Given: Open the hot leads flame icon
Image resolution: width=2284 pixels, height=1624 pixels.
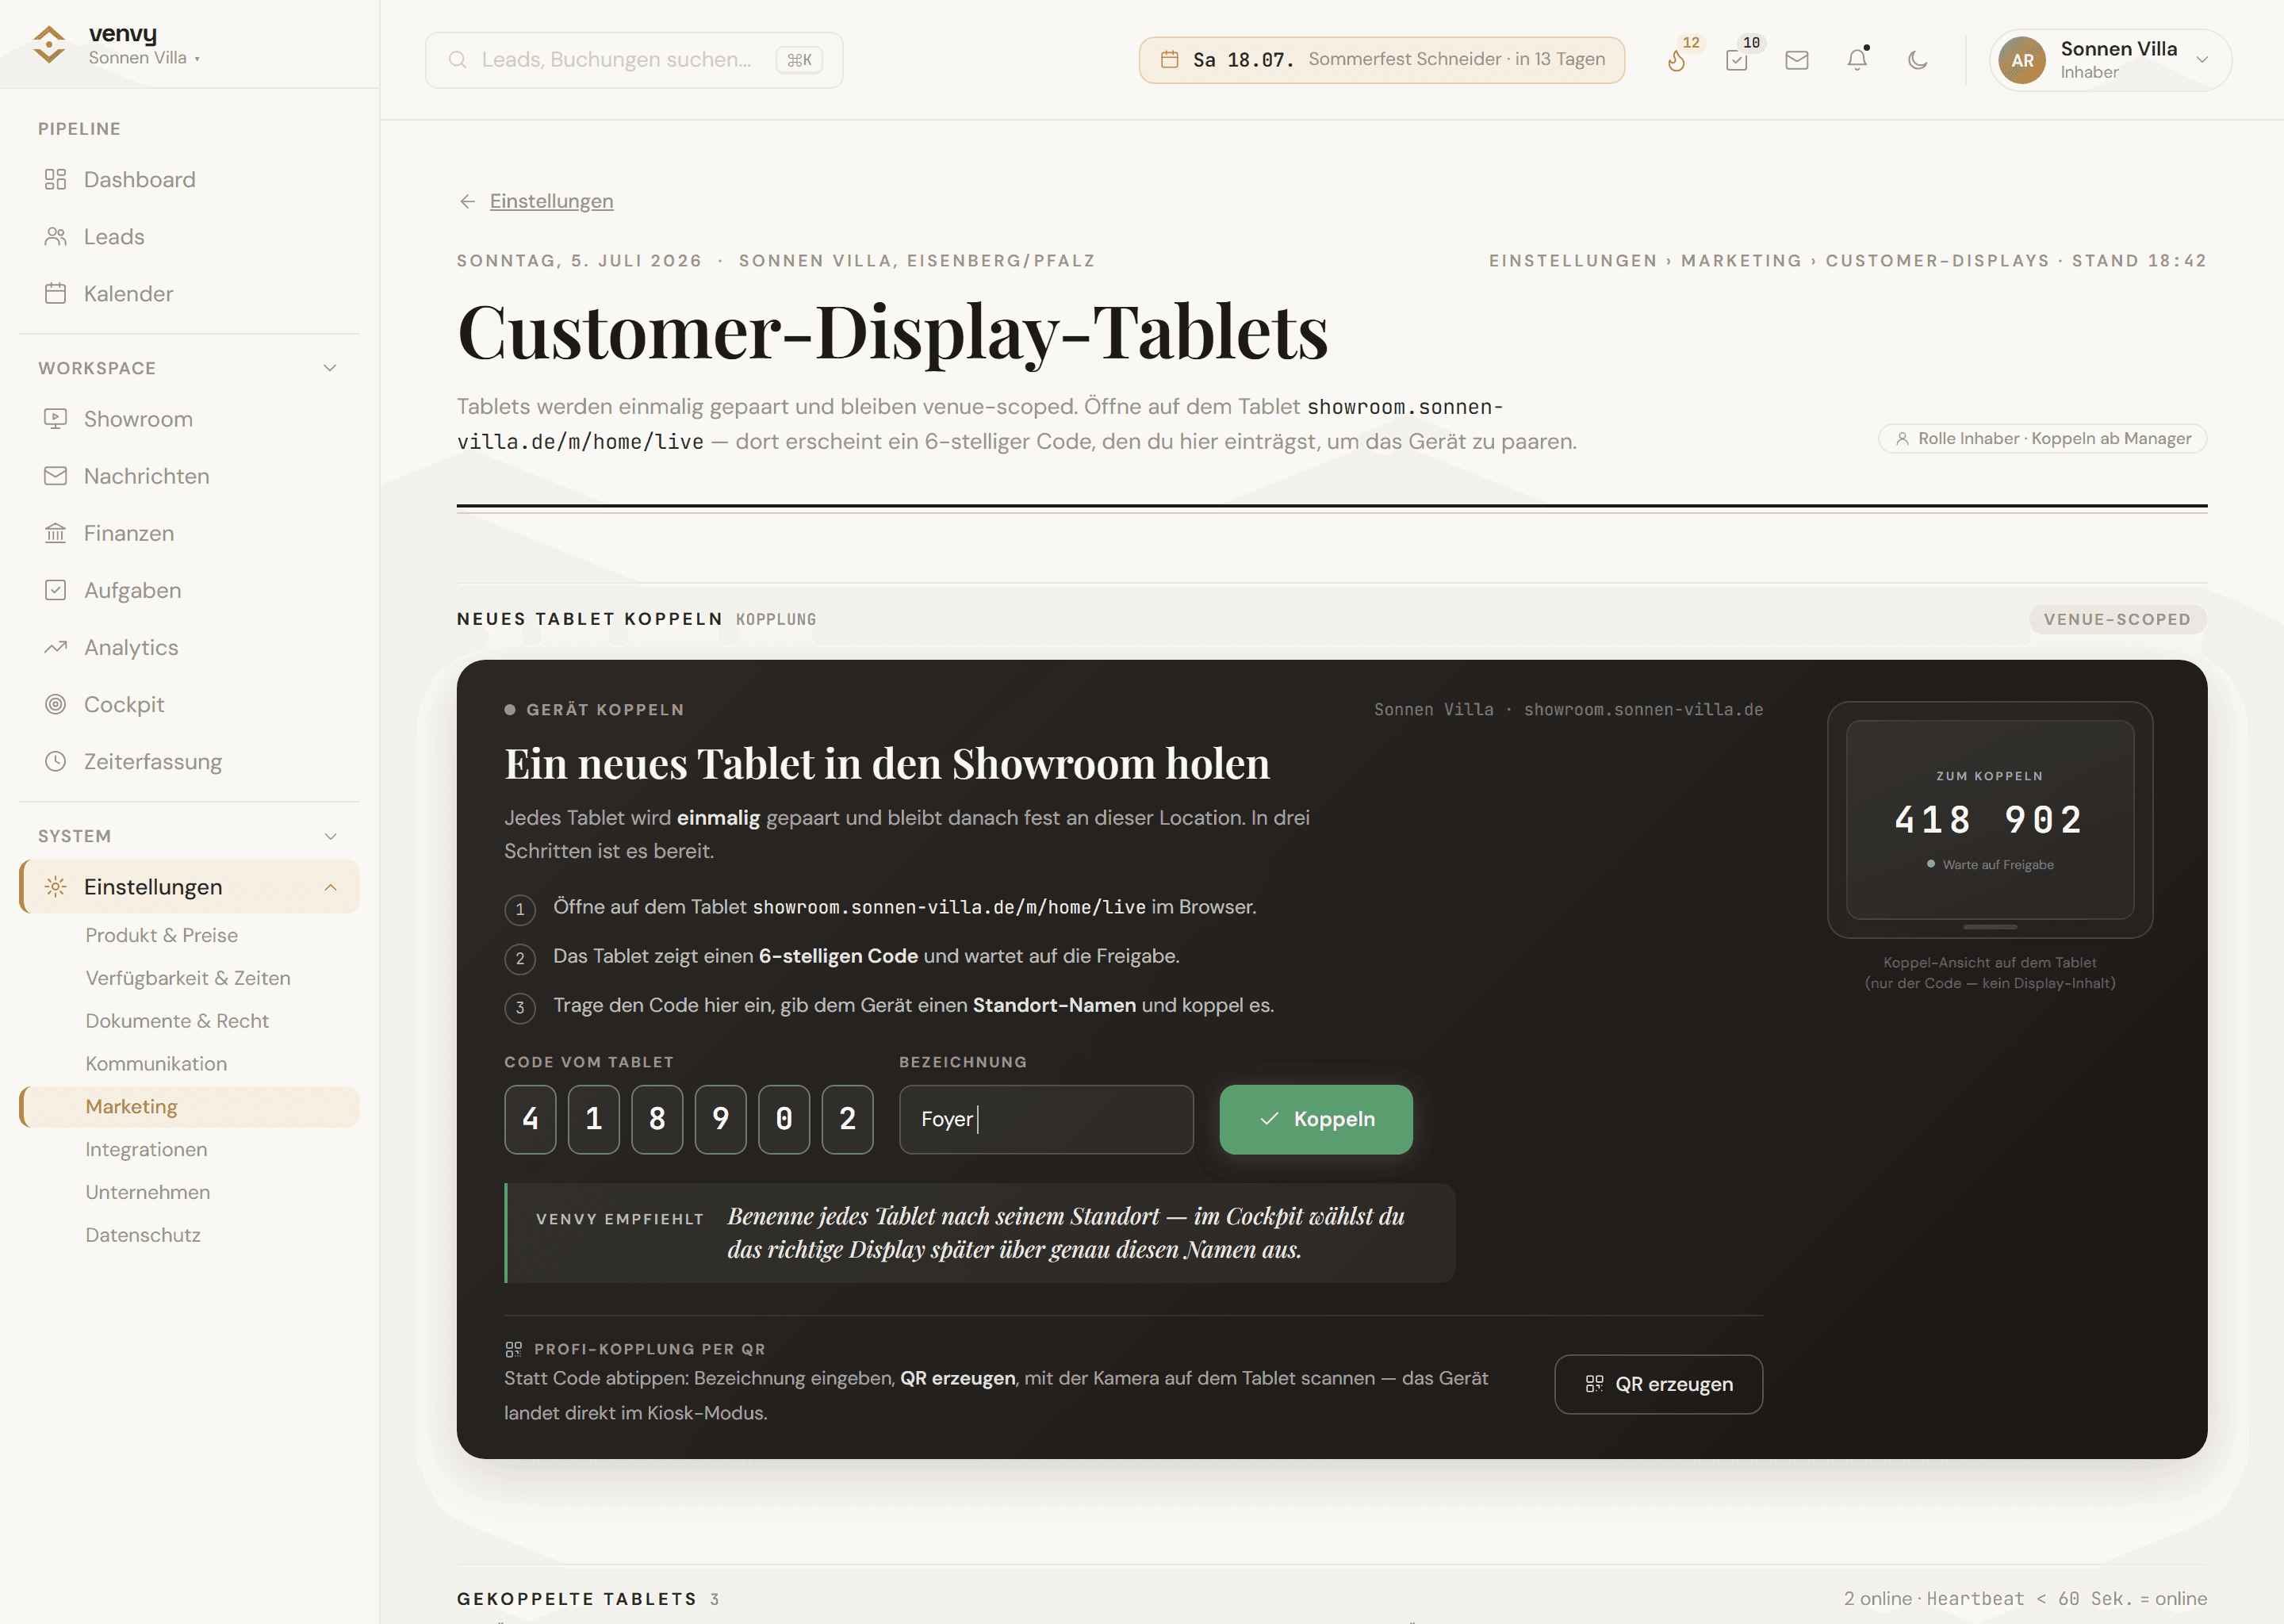Looking at the screenshot, I should [1677, 60].
